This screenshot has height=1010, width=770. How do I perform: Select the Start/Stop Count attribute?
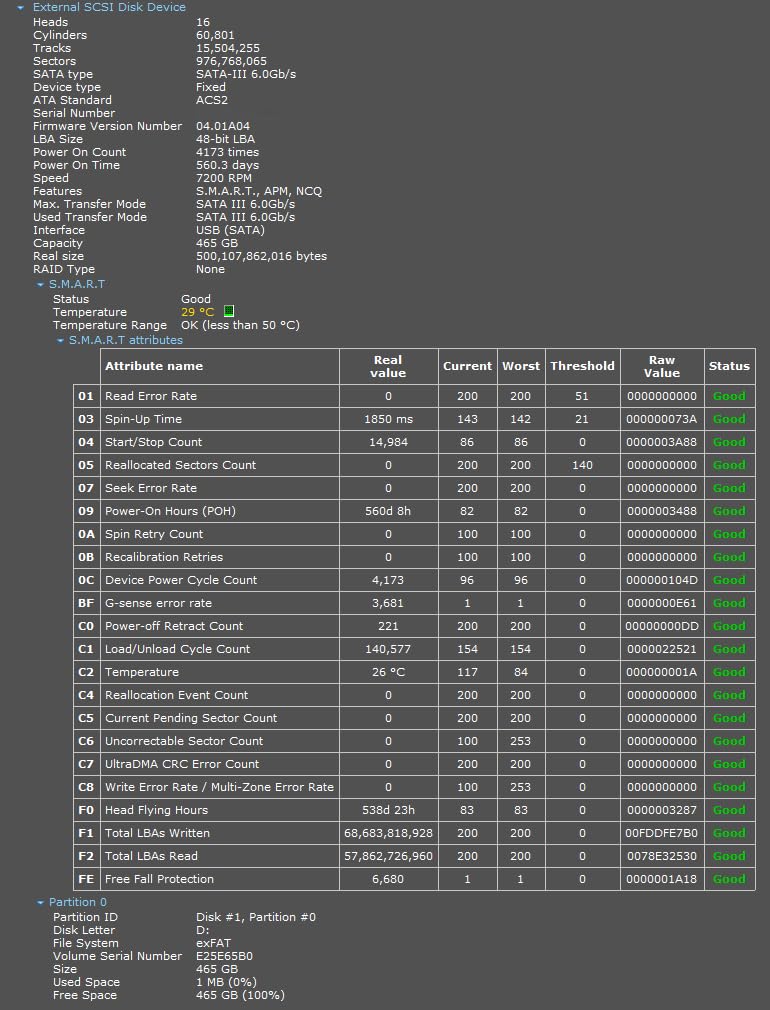[x=414, y=442]
